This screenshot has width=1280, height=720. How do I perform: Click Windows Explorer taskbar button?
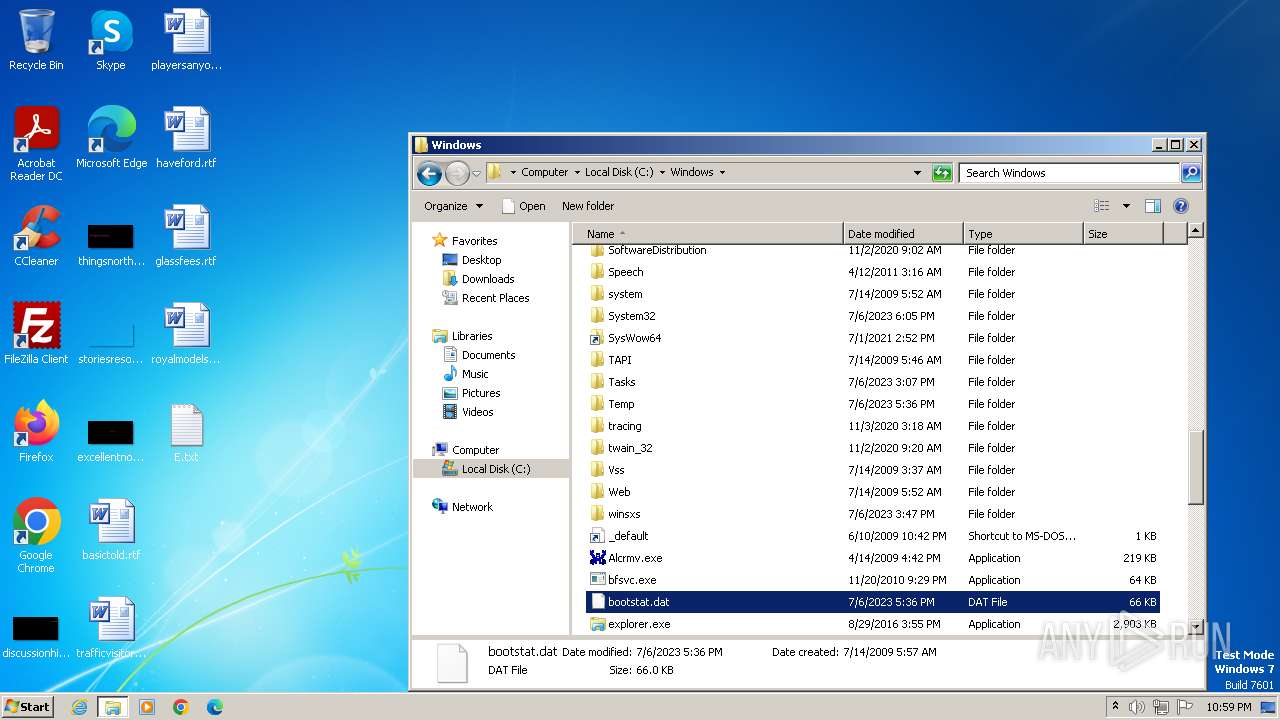point(113,707)
